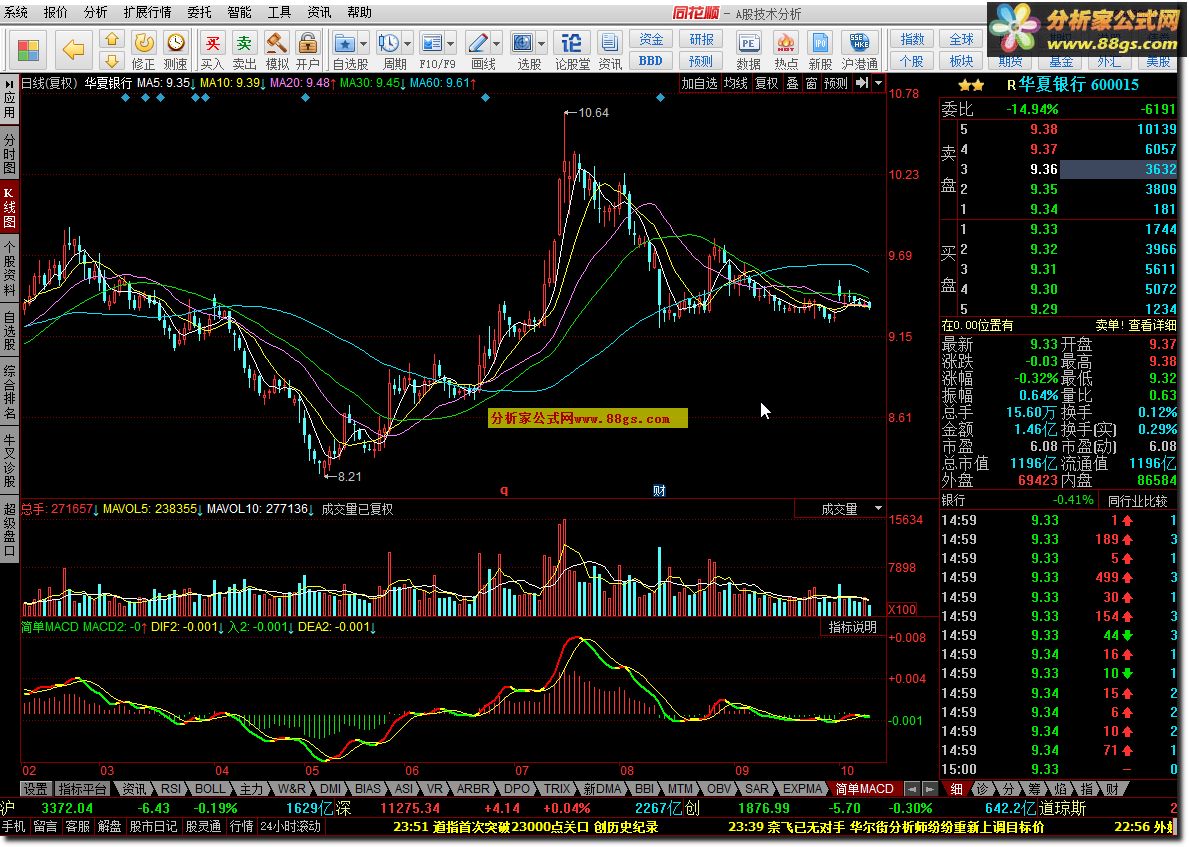Image resolution: width=1189 pixels, height=847 pixels.
Task: Open the 资讯 news icon in toolbar
Action: coord(610,51)
